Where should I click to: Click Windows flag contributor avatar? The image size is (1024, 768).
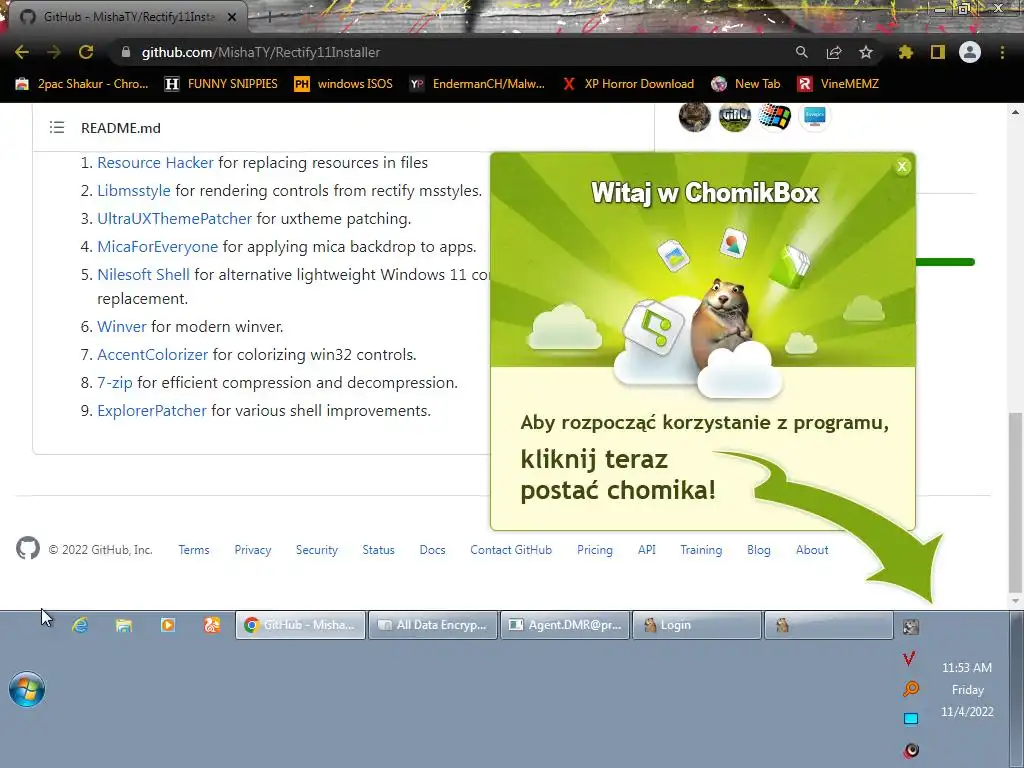click(x=775, y=116)
